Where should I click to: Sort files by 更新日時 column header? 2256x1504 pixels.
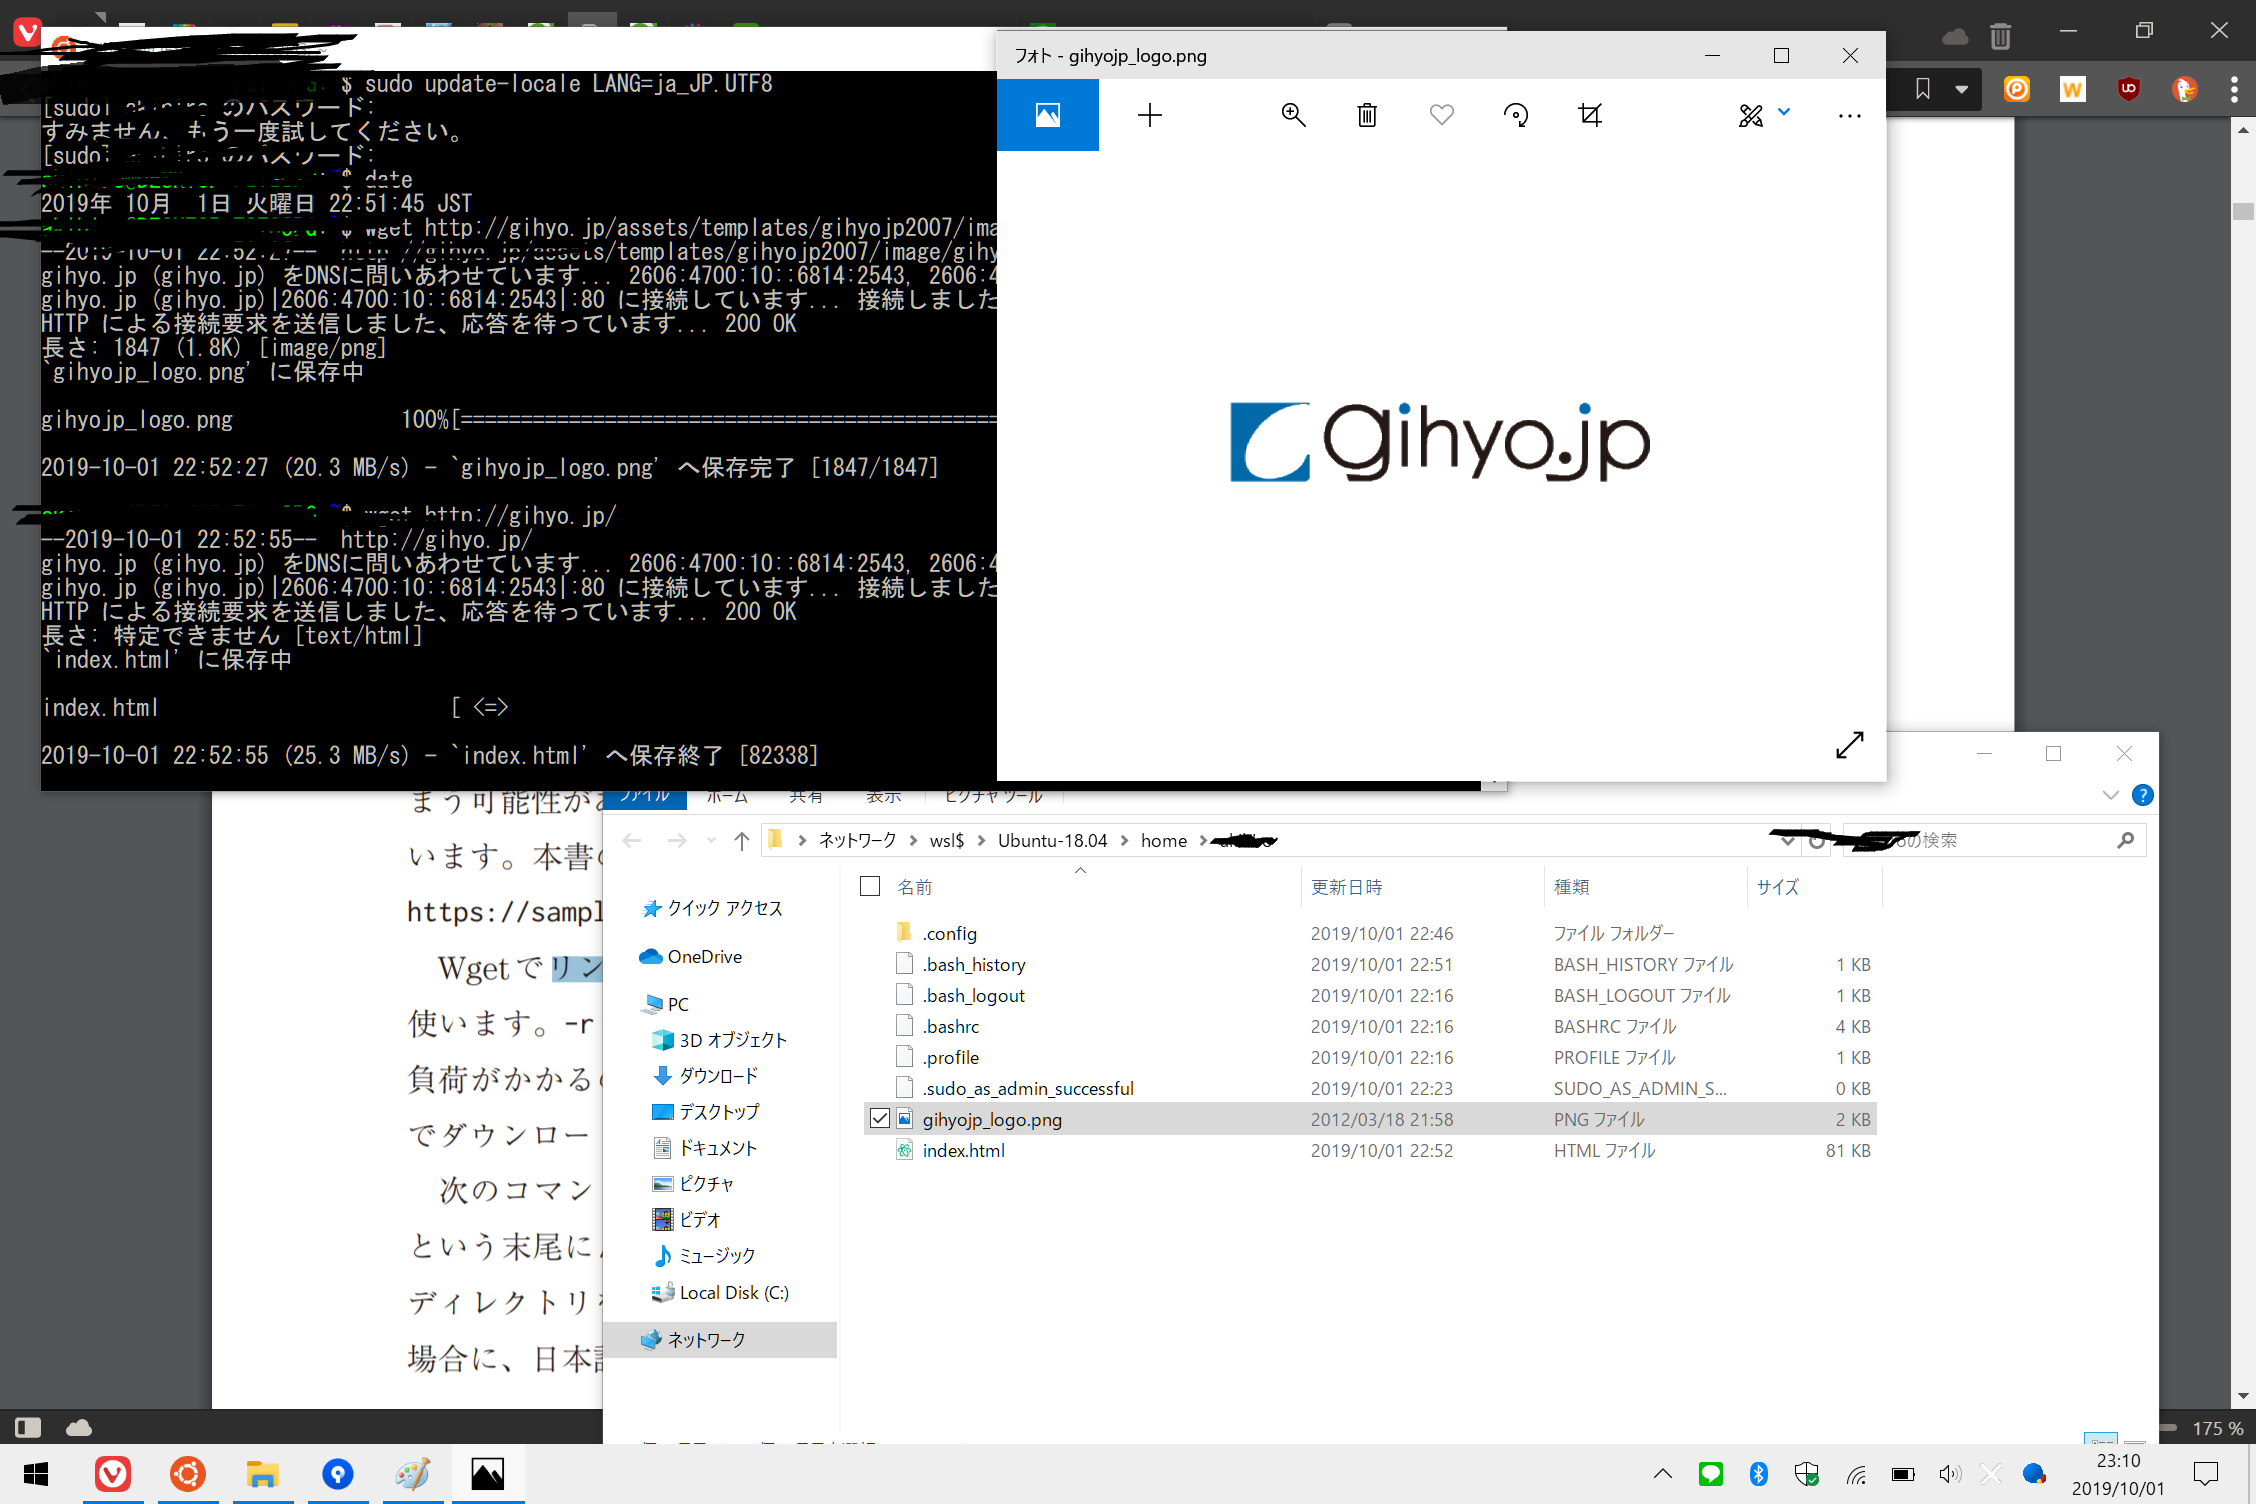pyautogui.click(x=1346, y=887)
